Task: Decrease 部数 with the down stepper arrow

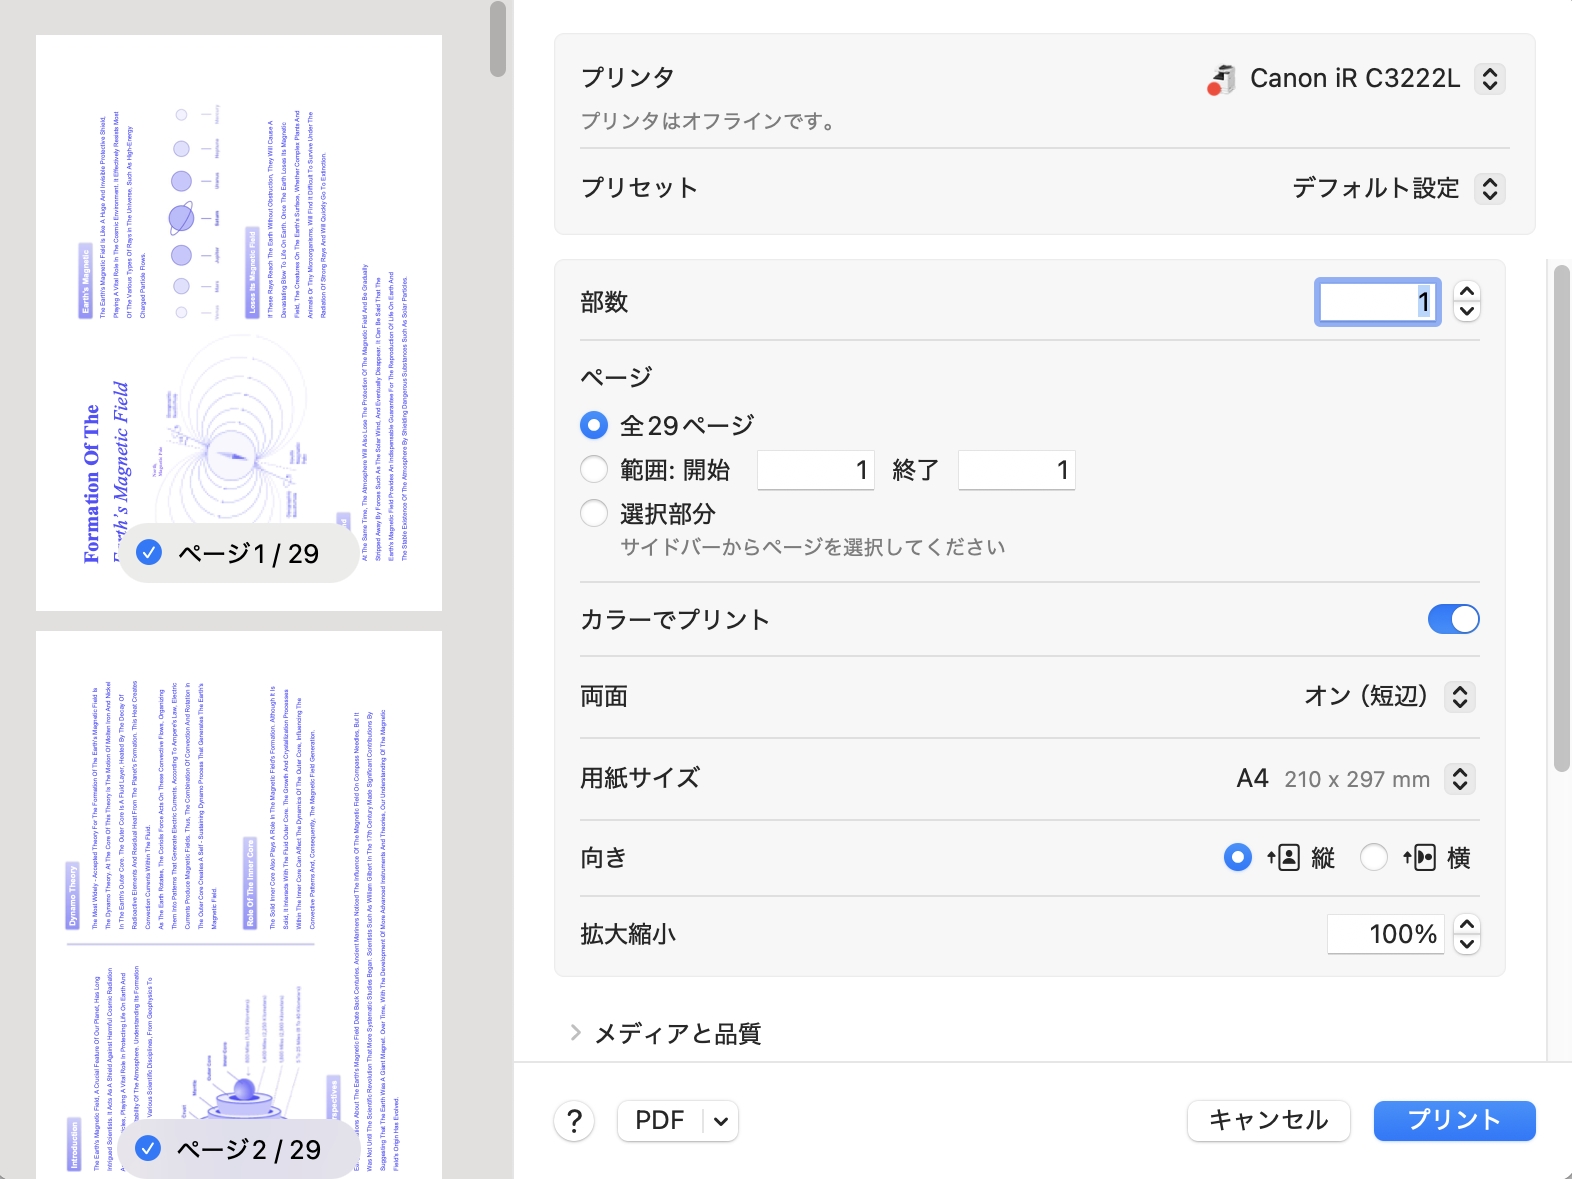Action: point(1467,311)
